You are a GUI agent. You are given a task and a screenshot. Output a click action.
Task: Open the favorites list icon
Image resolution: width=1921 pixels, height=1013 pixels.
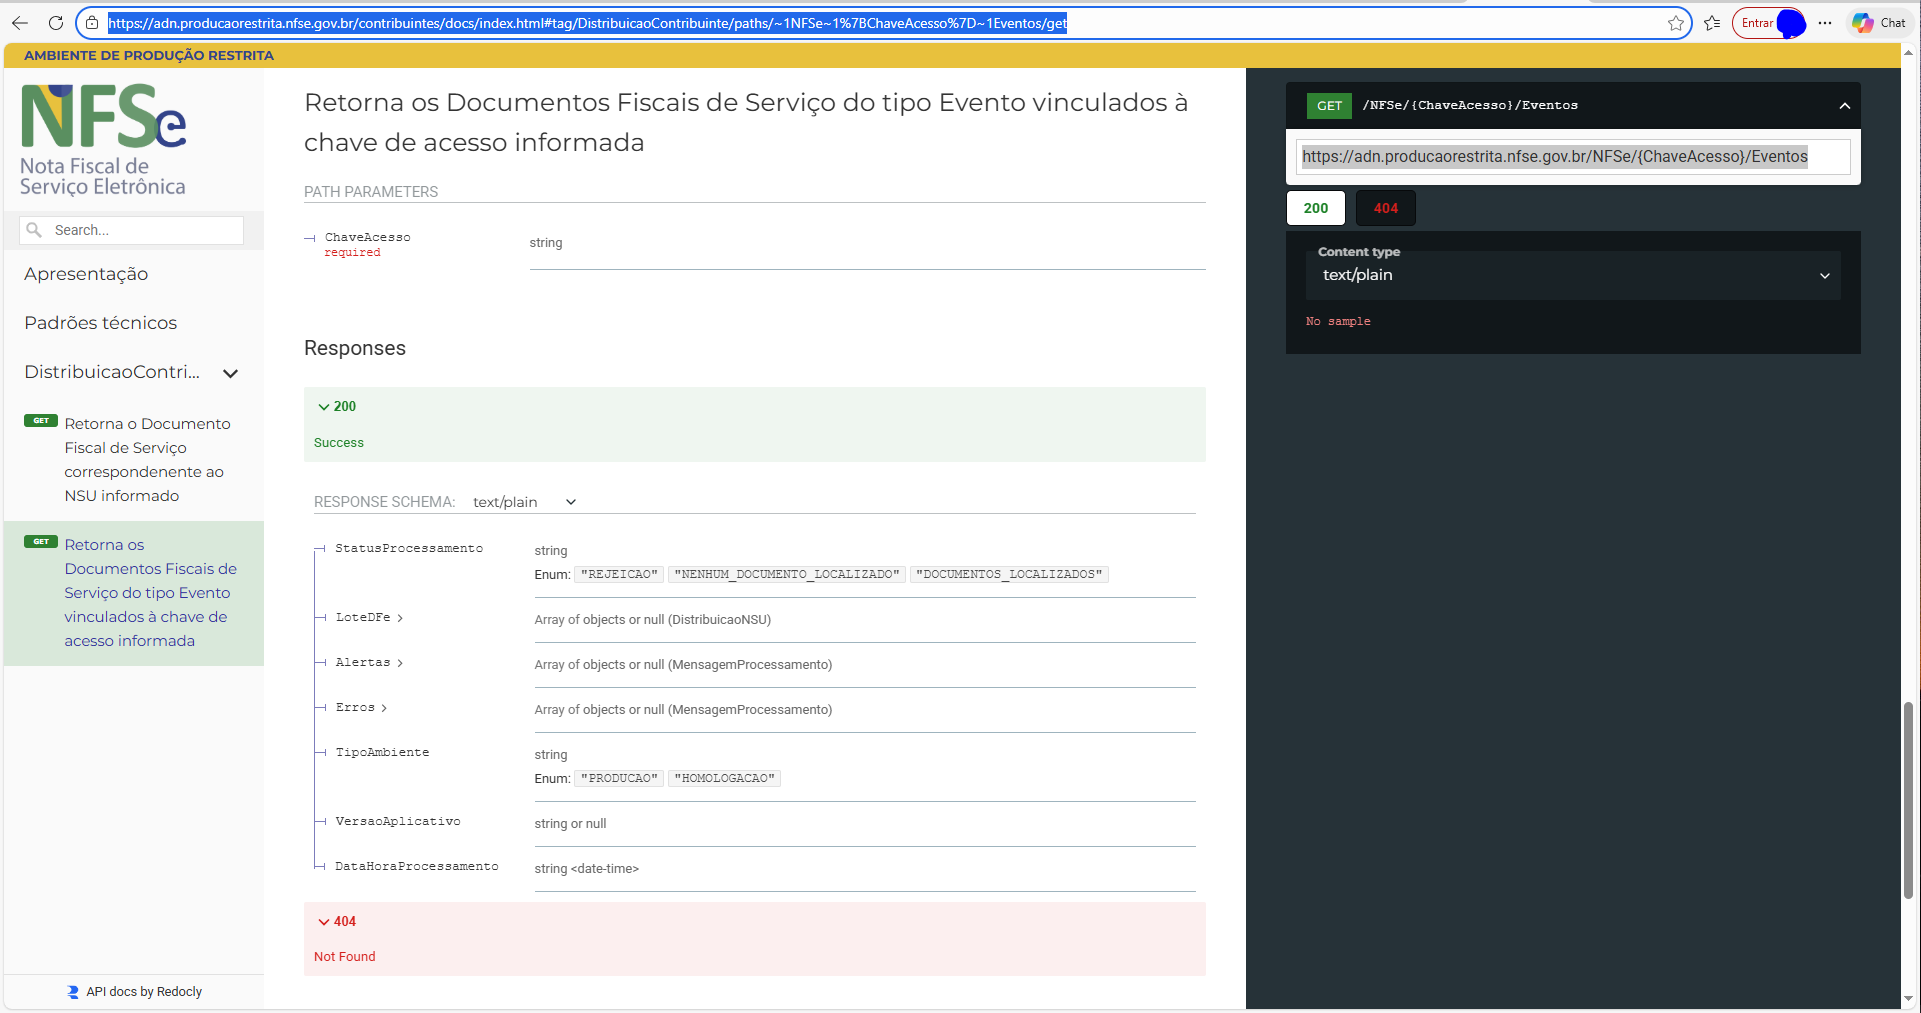1712,23
